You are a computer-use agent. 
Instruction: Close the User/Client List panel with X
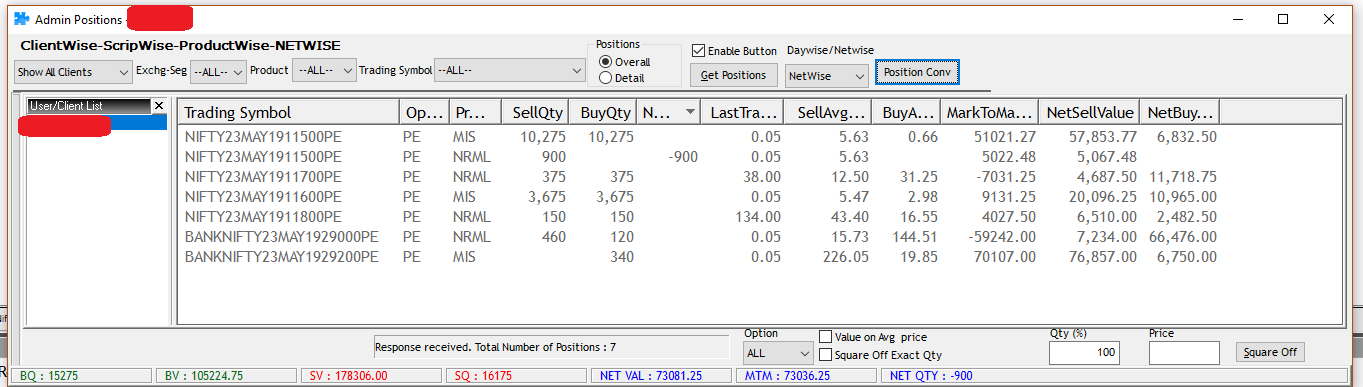coord(158,105)
